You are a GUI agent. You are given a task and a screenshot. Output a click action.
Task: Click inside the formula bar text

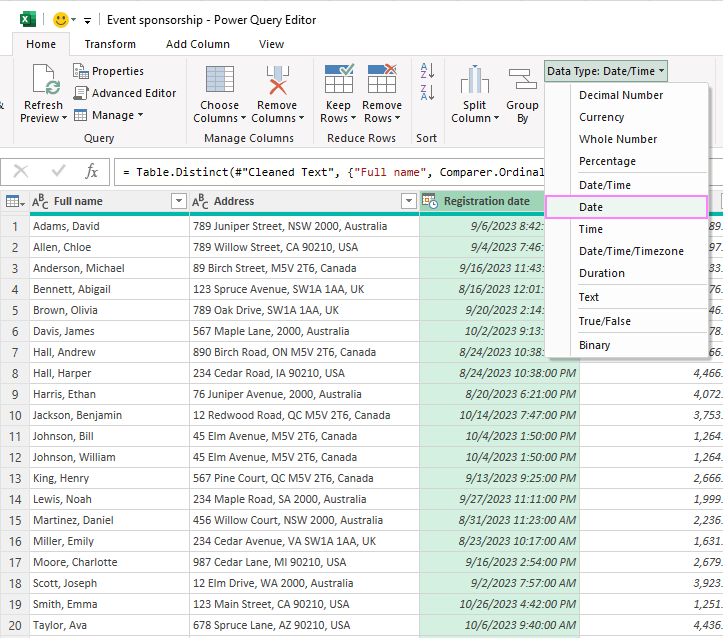point(333,172)
